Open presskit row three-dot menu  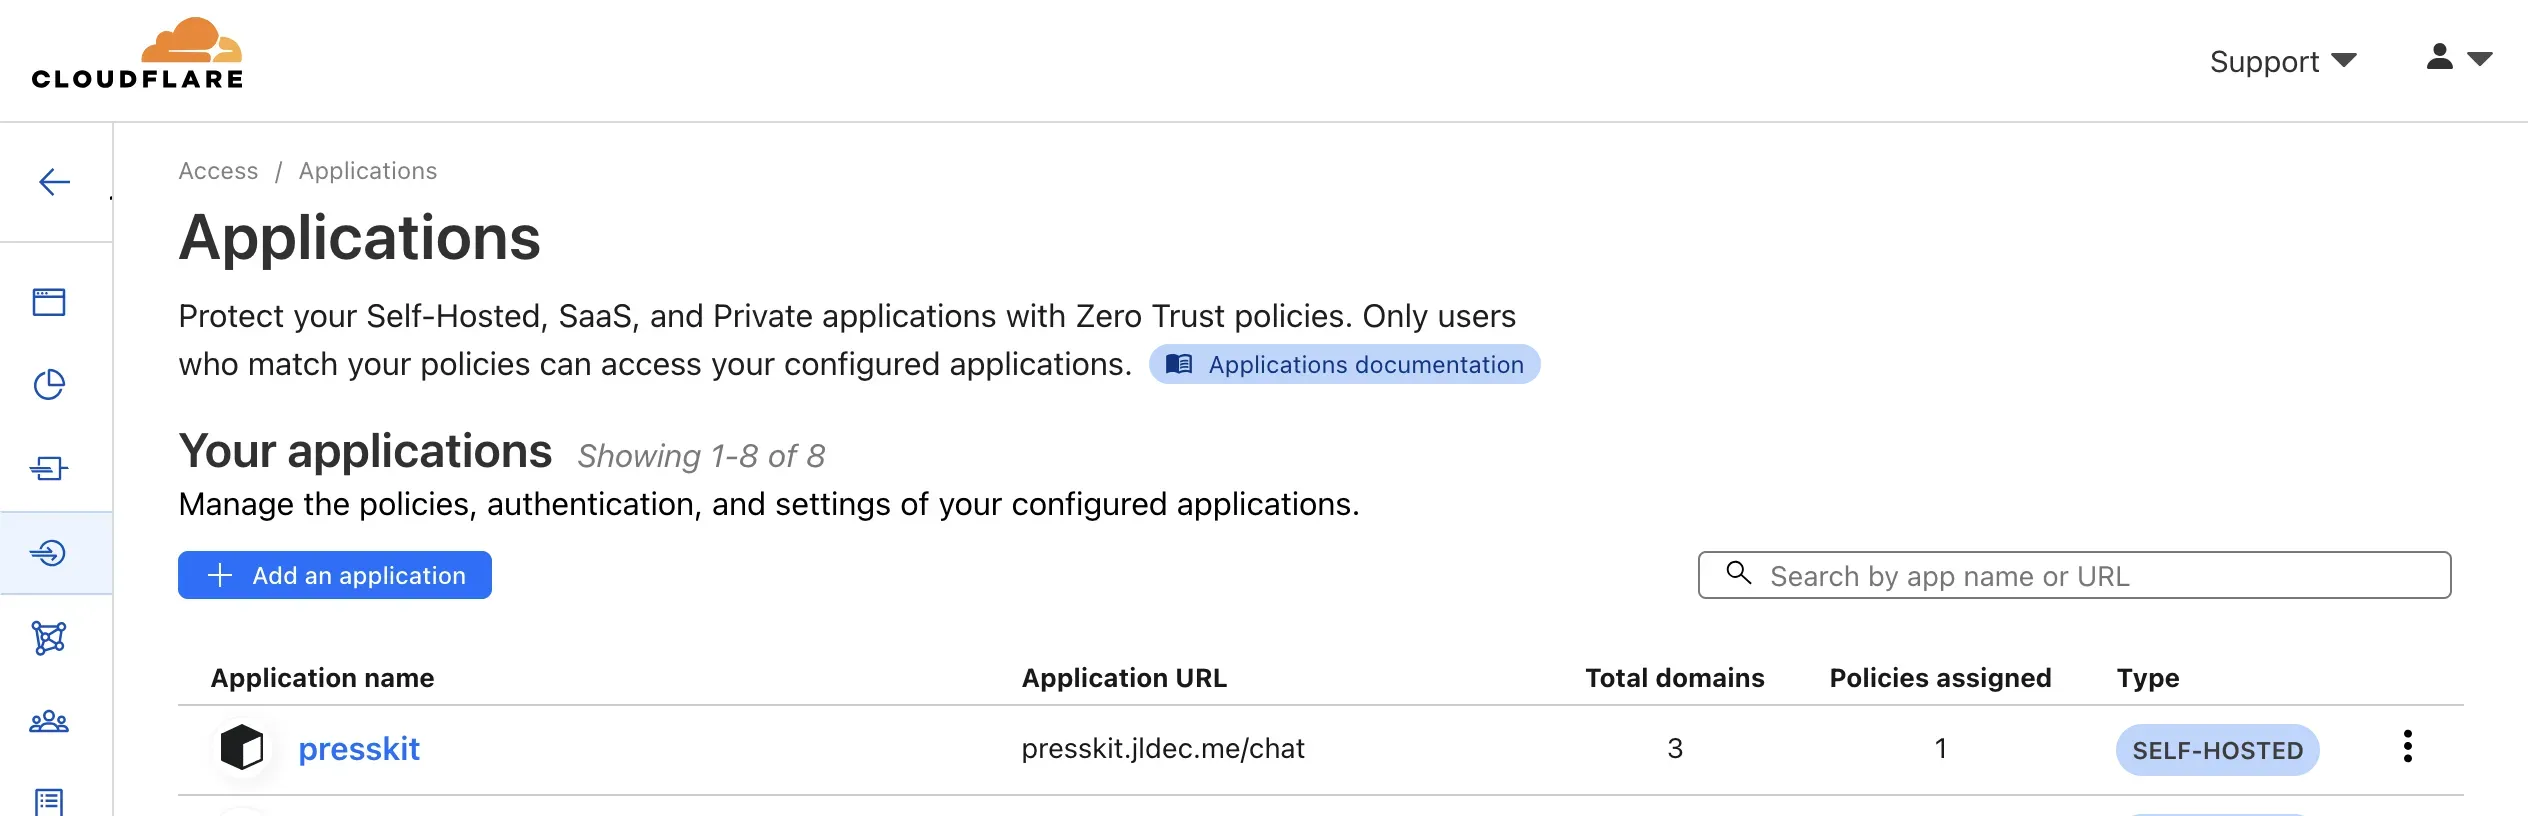pos(2408,747)
